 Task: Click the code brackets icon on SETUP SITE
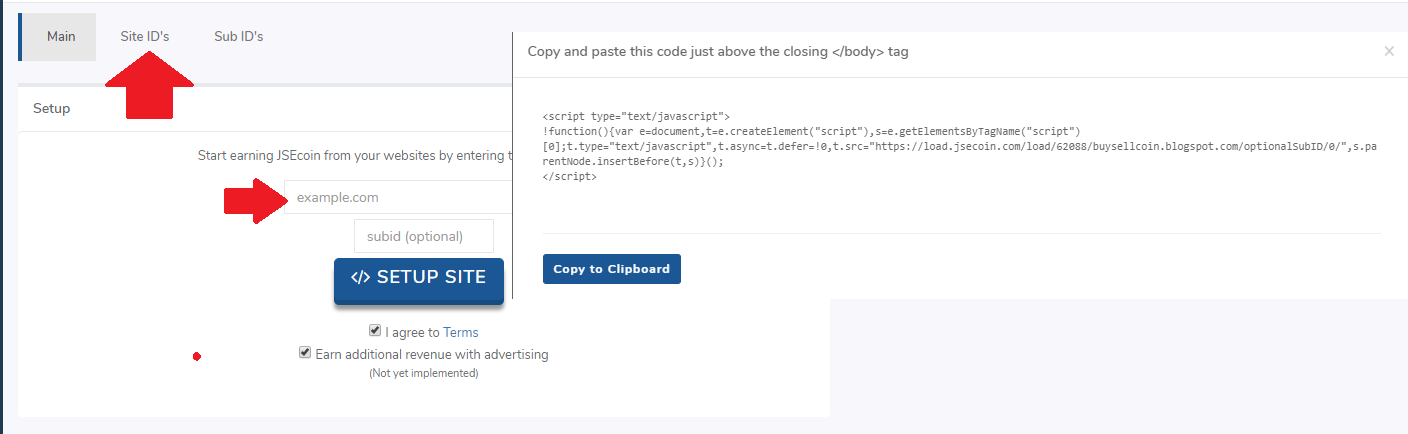(x=361, y=278)
